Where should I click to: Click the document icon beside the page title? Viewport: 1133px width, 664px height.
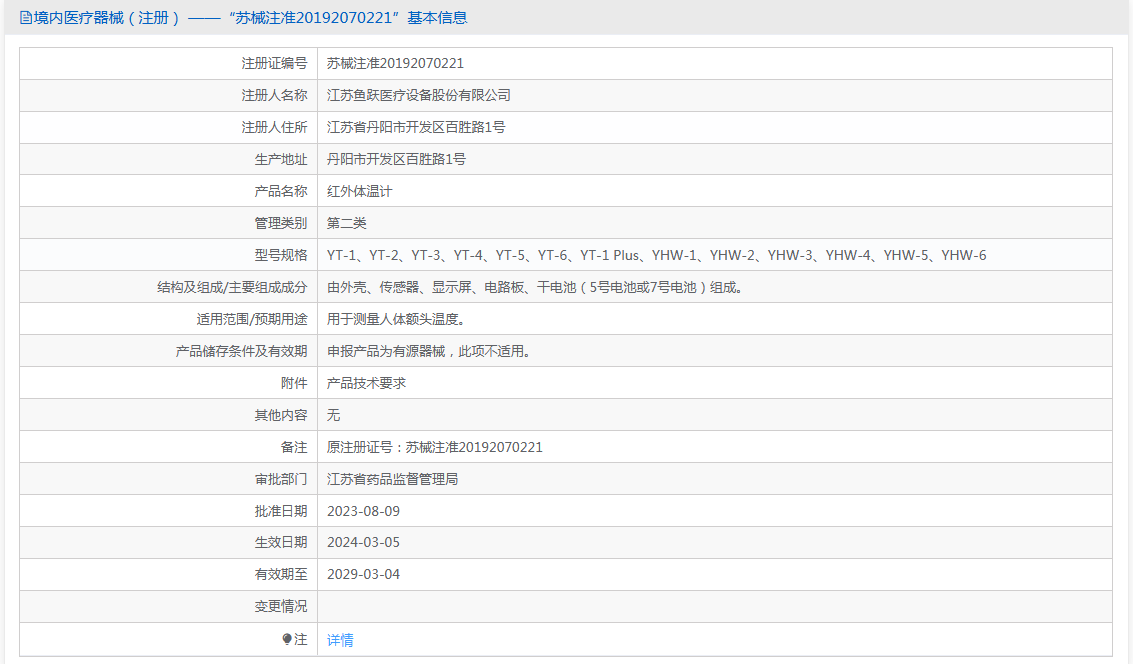coord(25,18)
